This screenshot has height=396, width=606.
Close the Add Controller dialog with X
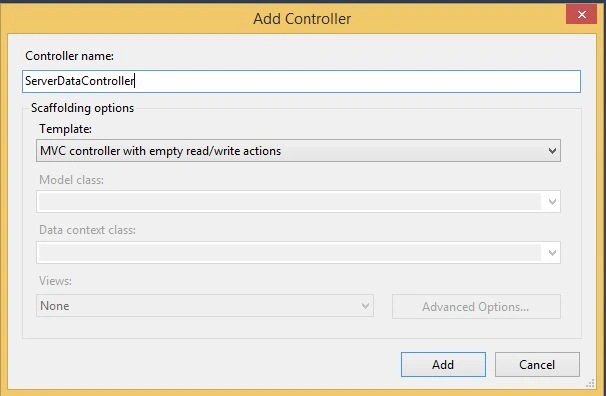click(x=581, y=14)
